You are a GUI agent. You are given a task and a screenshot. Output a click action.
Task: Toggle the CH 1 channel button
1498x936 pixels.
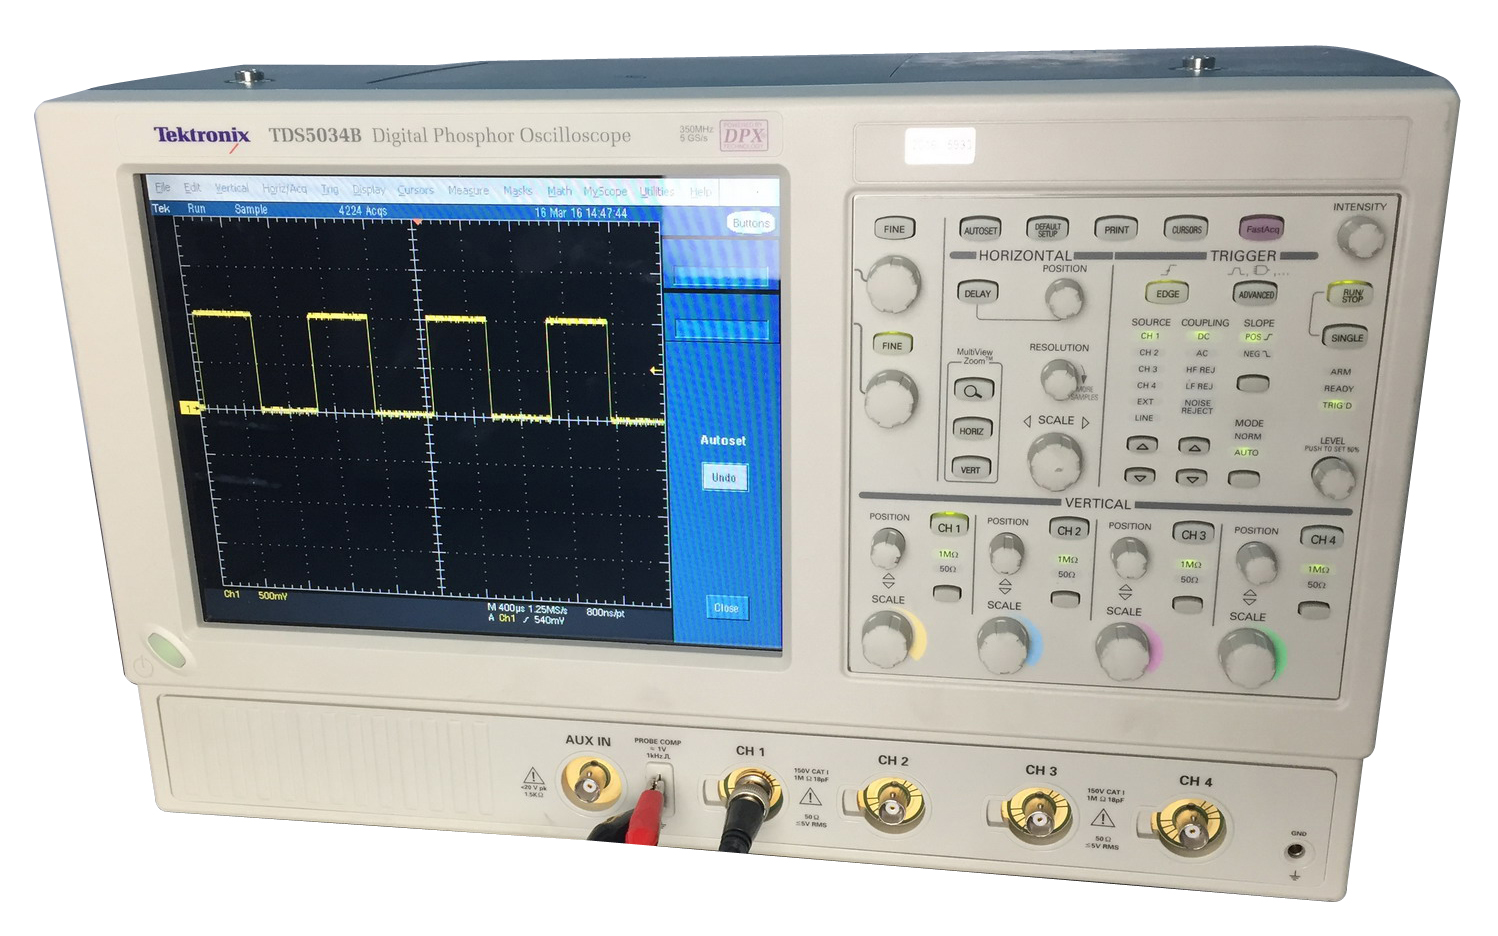click(x=948, y=527)
